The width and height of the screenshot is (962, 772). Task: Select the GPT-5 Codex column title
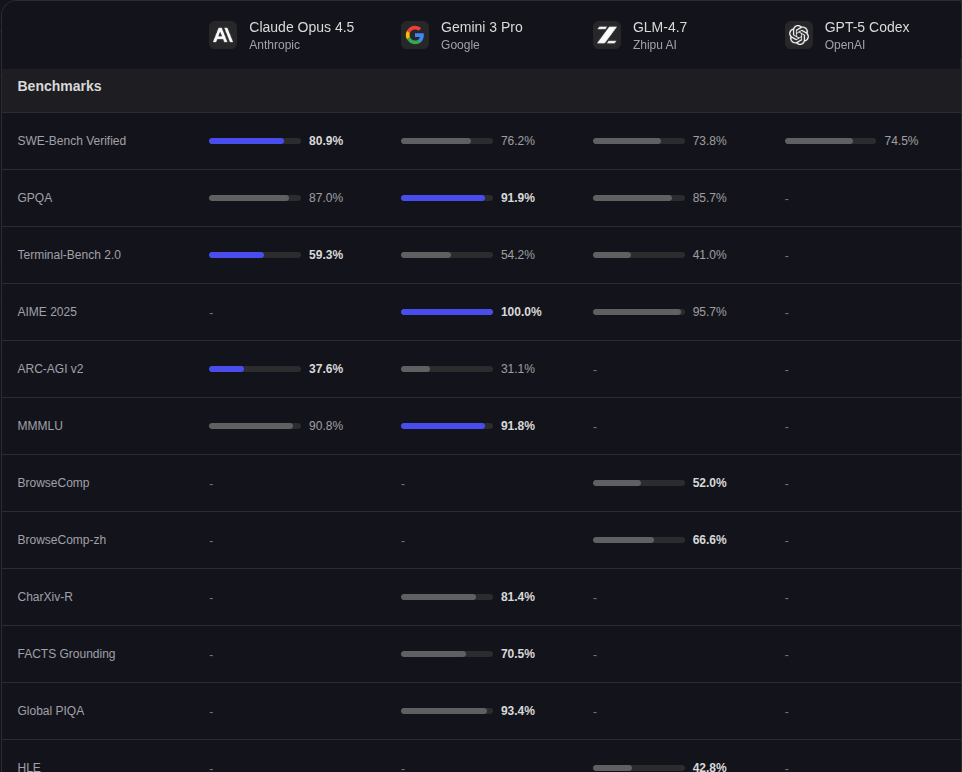click(x=866, y=27)
